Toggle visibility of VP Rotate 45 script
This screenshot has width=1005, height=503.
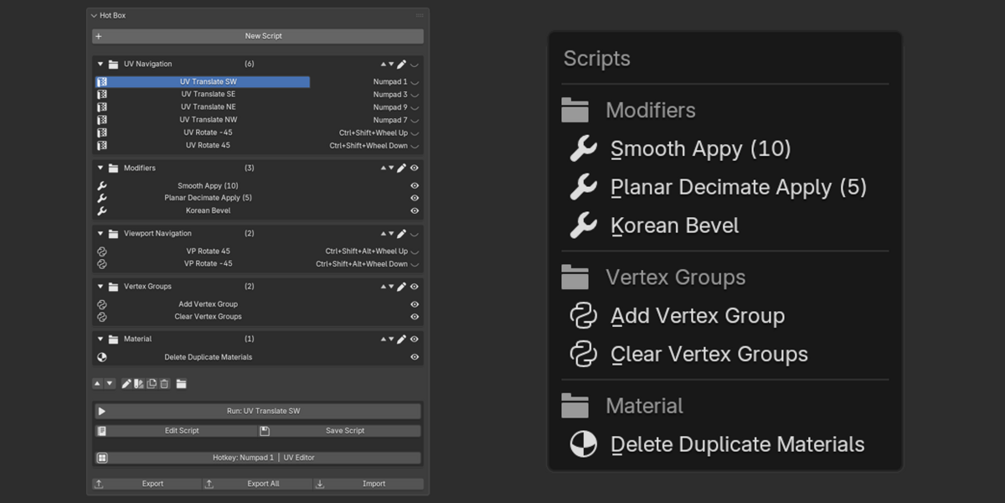click(415, 251)
